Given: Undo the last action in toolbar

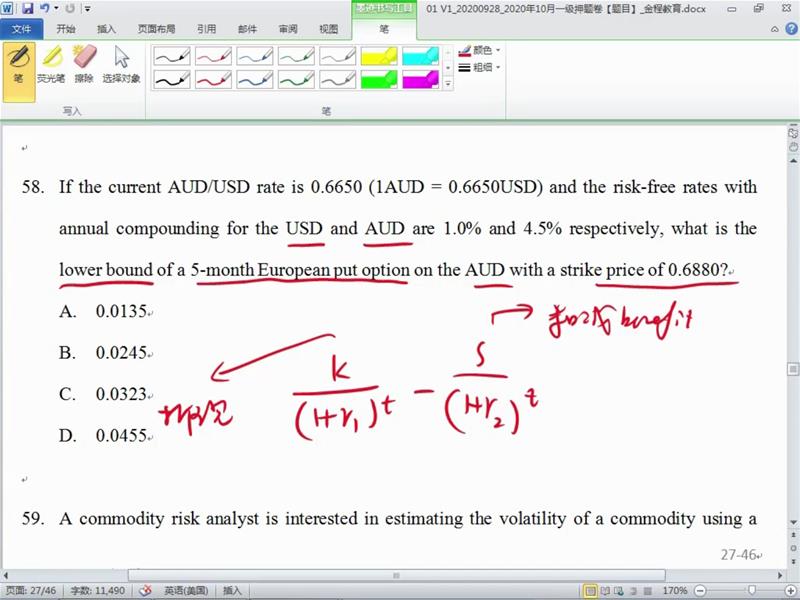Looking at the screenshot, I should click(x=46, y=8).
